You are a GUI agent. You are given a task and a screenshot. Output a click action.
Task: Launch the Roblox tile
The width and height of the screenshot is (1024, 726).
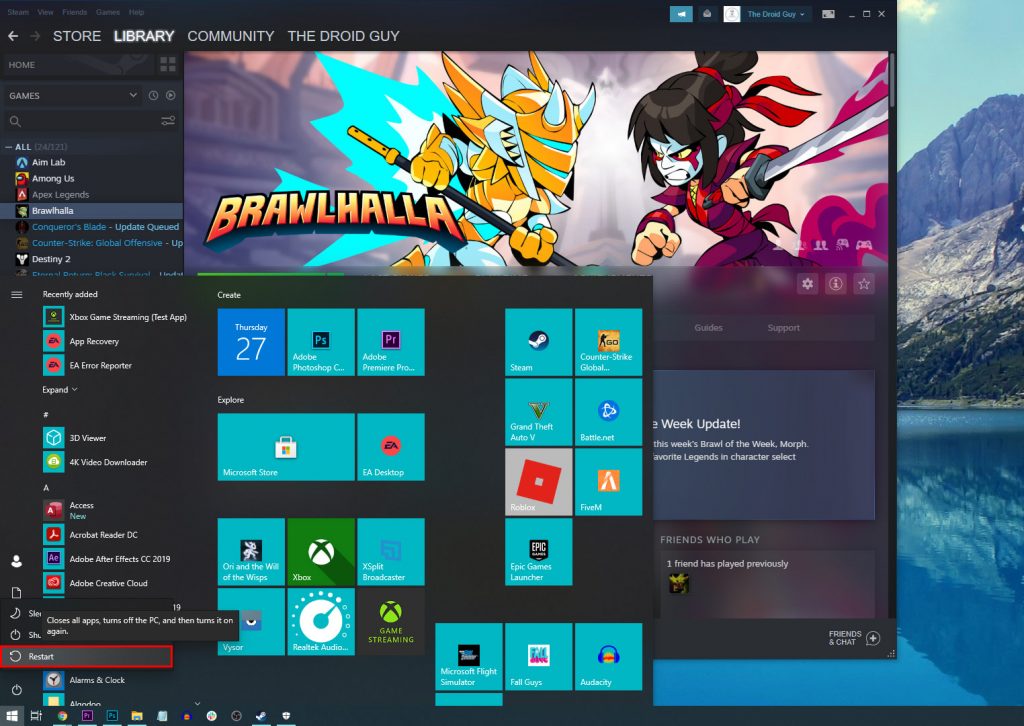(x=539, y=482)
